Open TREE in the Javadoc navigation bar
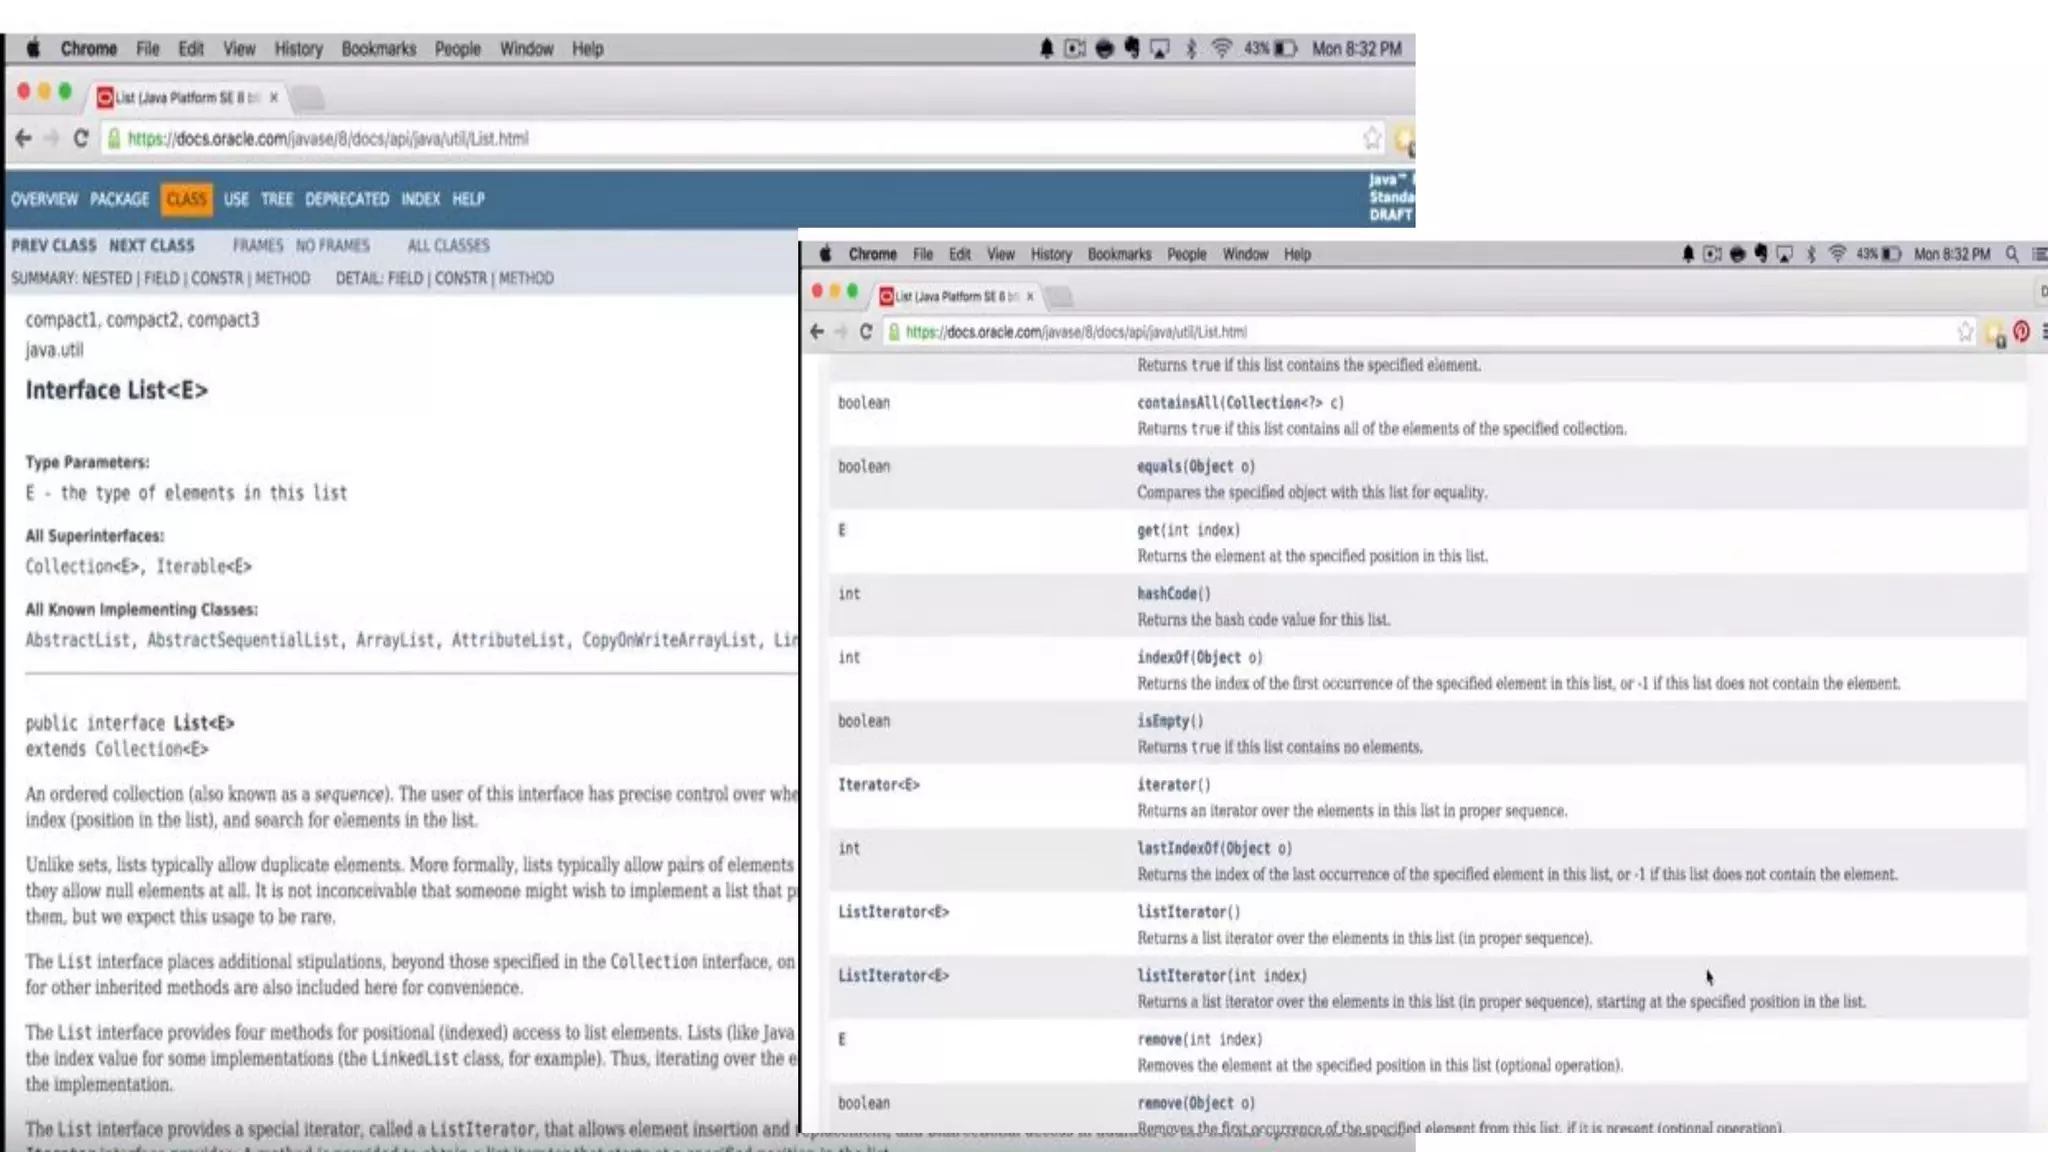 (277, 199)
